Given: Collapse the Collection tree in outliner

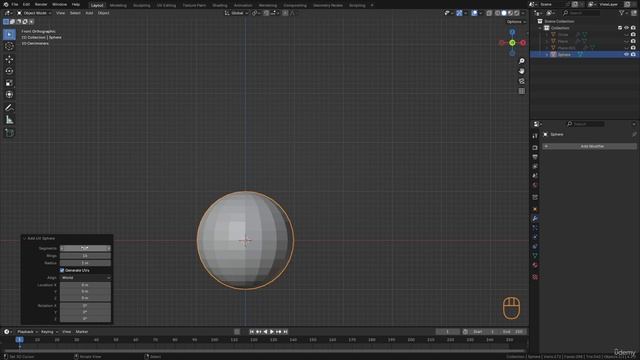Looking at the screenshot, I should [x=540, y=28].
